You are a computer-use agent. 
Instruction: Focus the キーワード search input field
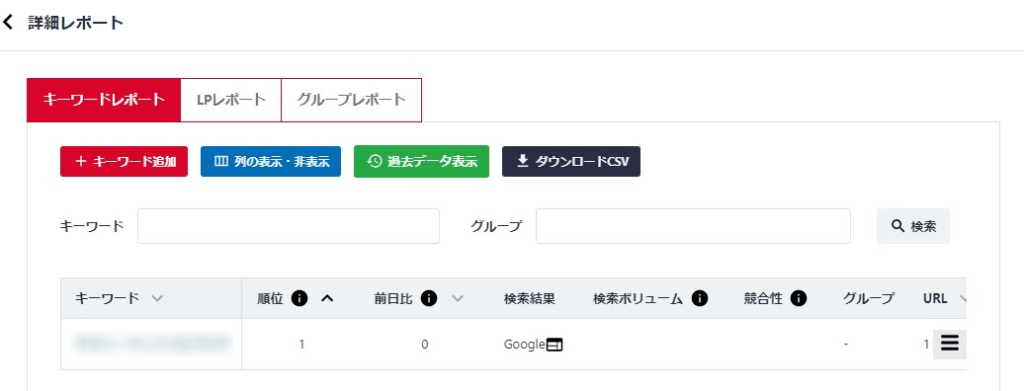289,226
